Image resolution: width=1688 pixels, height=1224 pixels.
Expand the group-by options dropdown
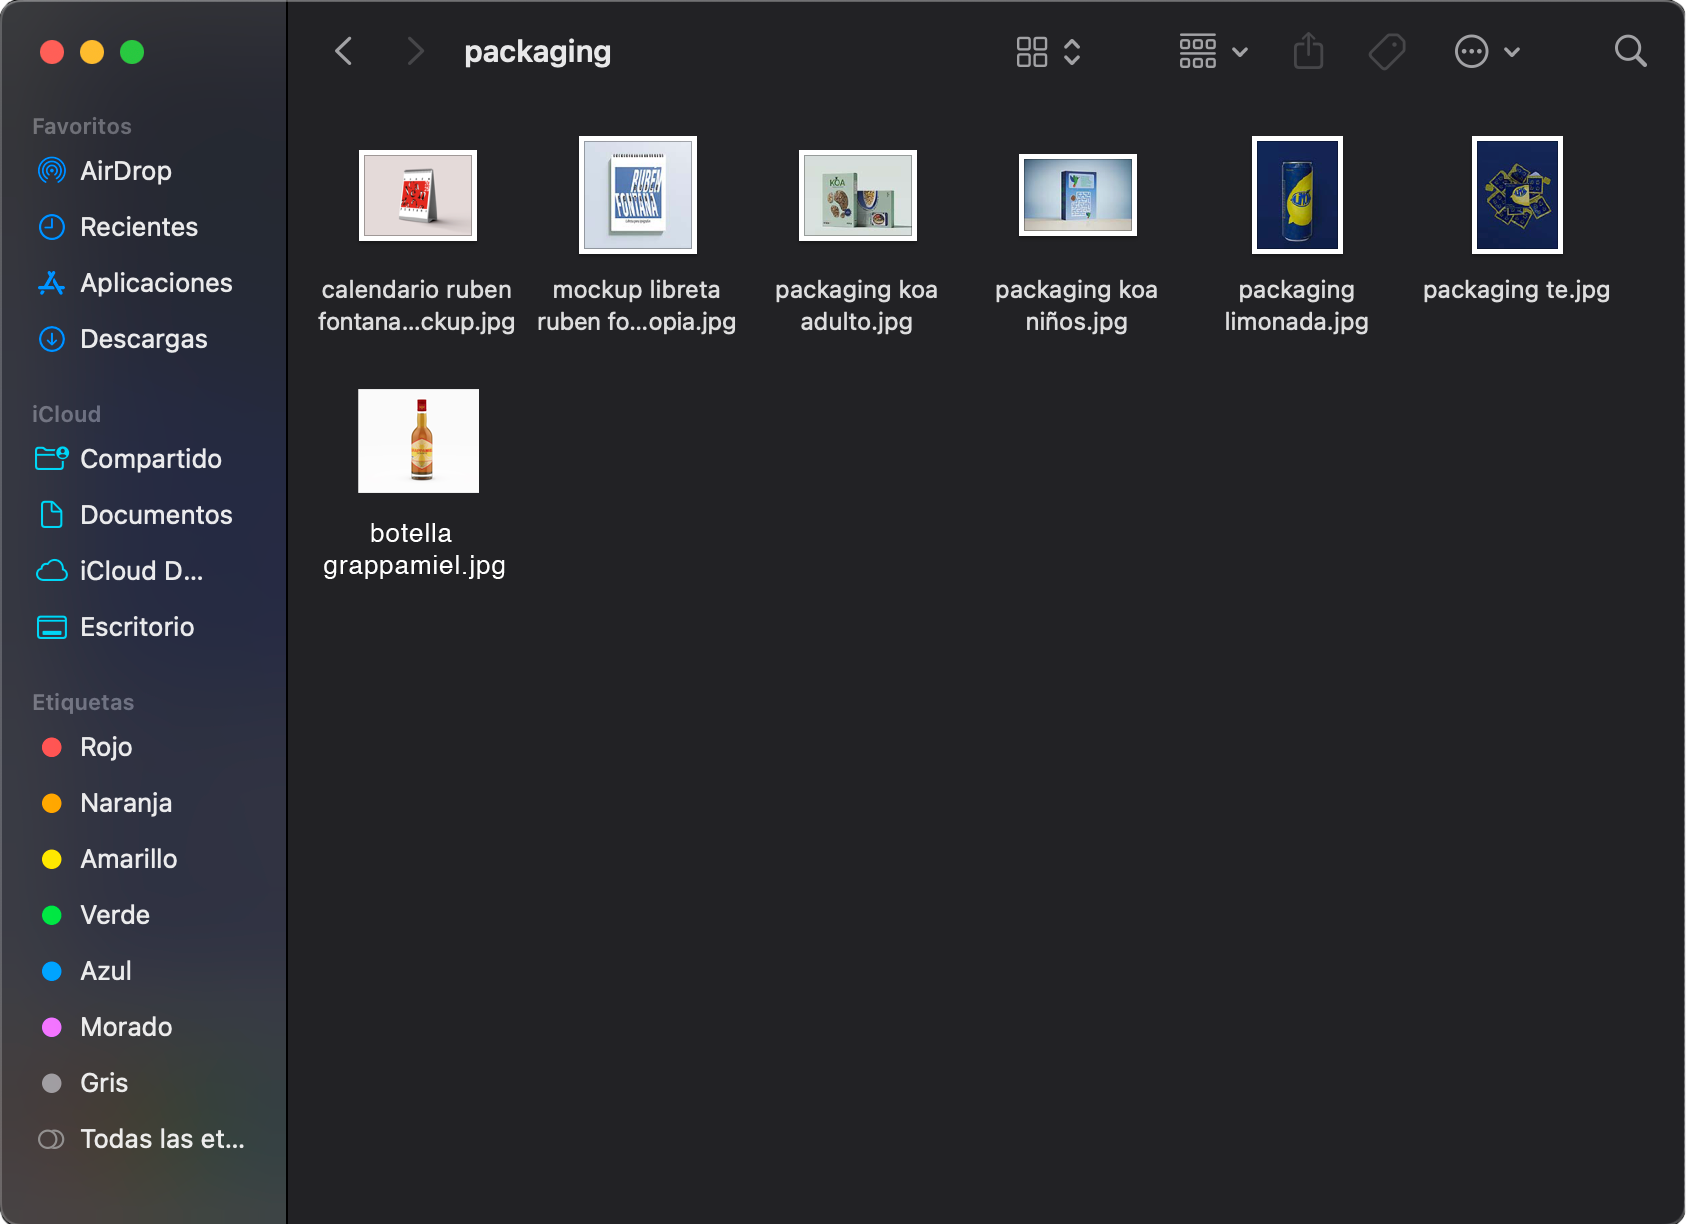click(x=1213, y=51)
